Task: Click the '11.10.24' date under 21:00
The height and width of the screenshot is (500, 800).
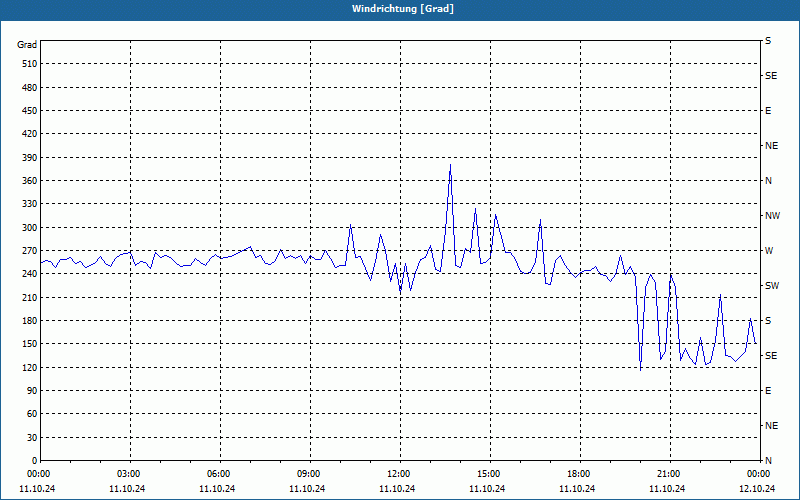Action: [667, 489]
